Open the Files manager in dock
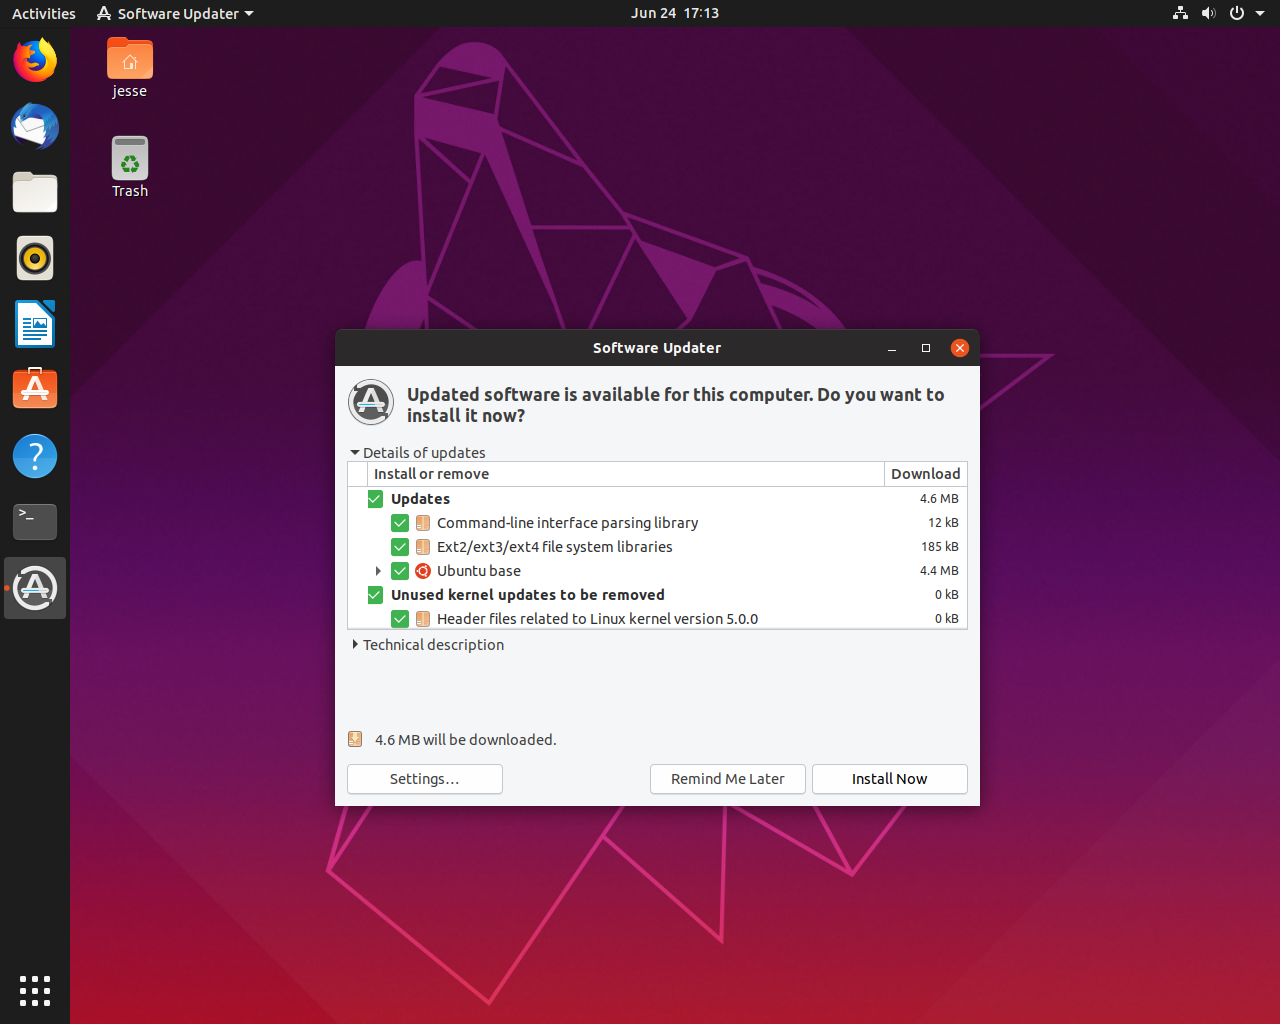 (35, 192)
